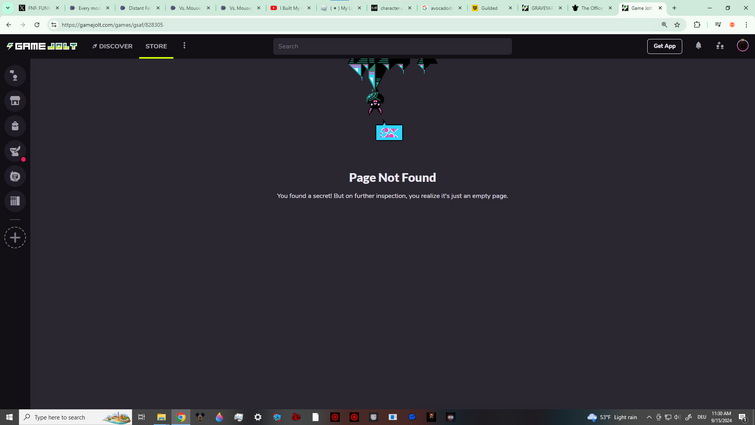Click the Chrome taskbar icon
The width and height of the screenshot is (755, 425).
point(181,417)
